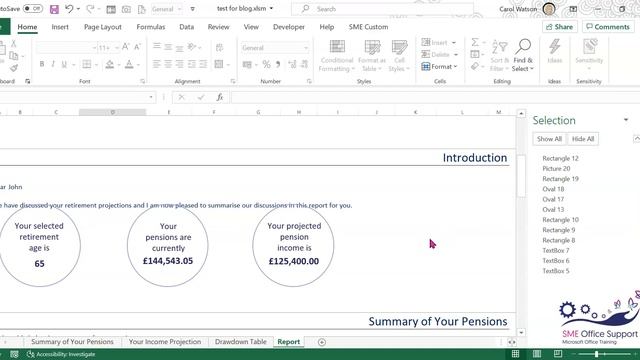Image resolution: width=640 pixels, height=360 pixels.
Task: Switch to Your Income Projection sheet
Action: (165, 342)
